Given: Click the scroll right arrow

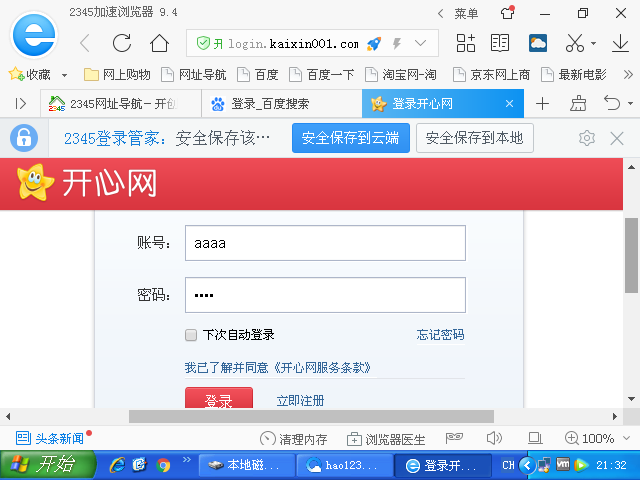Looking at the screenshot, I should coord(615,417).
